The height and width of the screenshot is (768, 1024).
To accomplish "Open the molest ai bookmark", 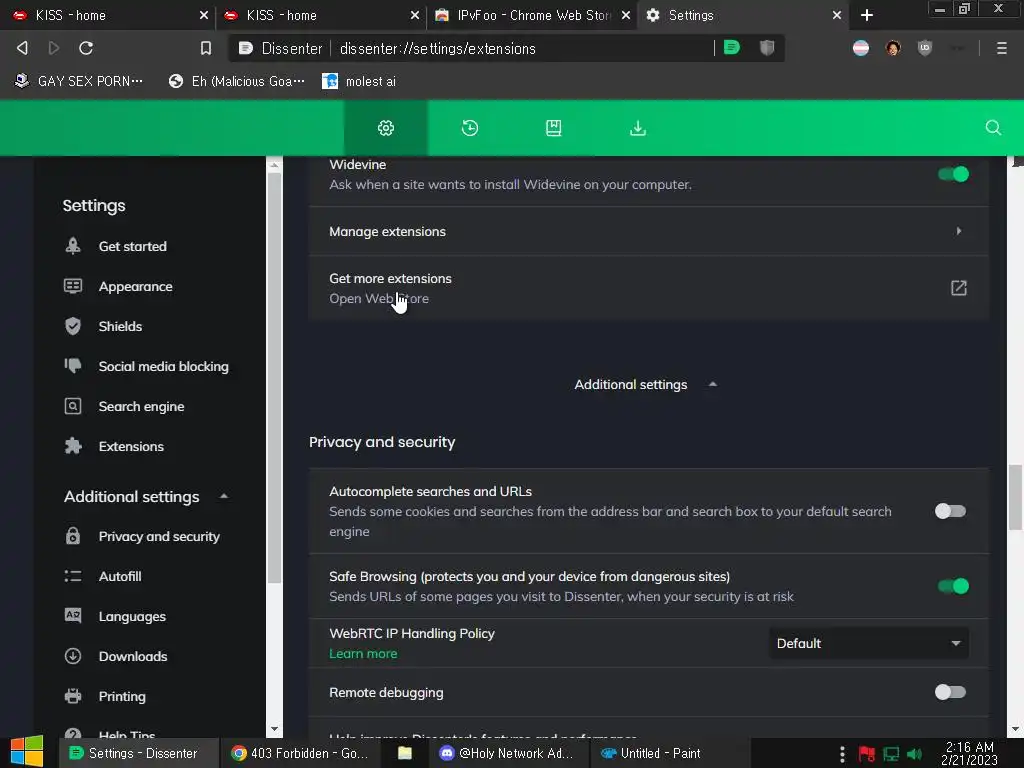I will click(x=359, y=81).
